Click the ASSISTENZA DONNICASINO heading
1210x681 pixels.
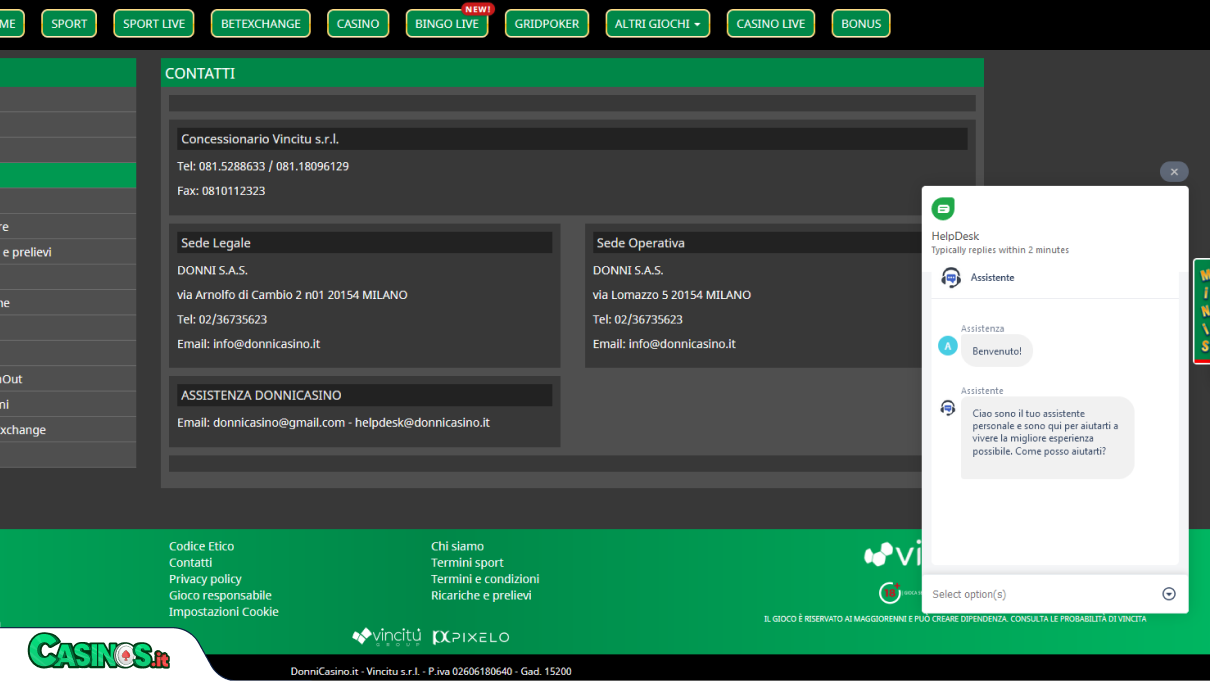tap(364, 395)
